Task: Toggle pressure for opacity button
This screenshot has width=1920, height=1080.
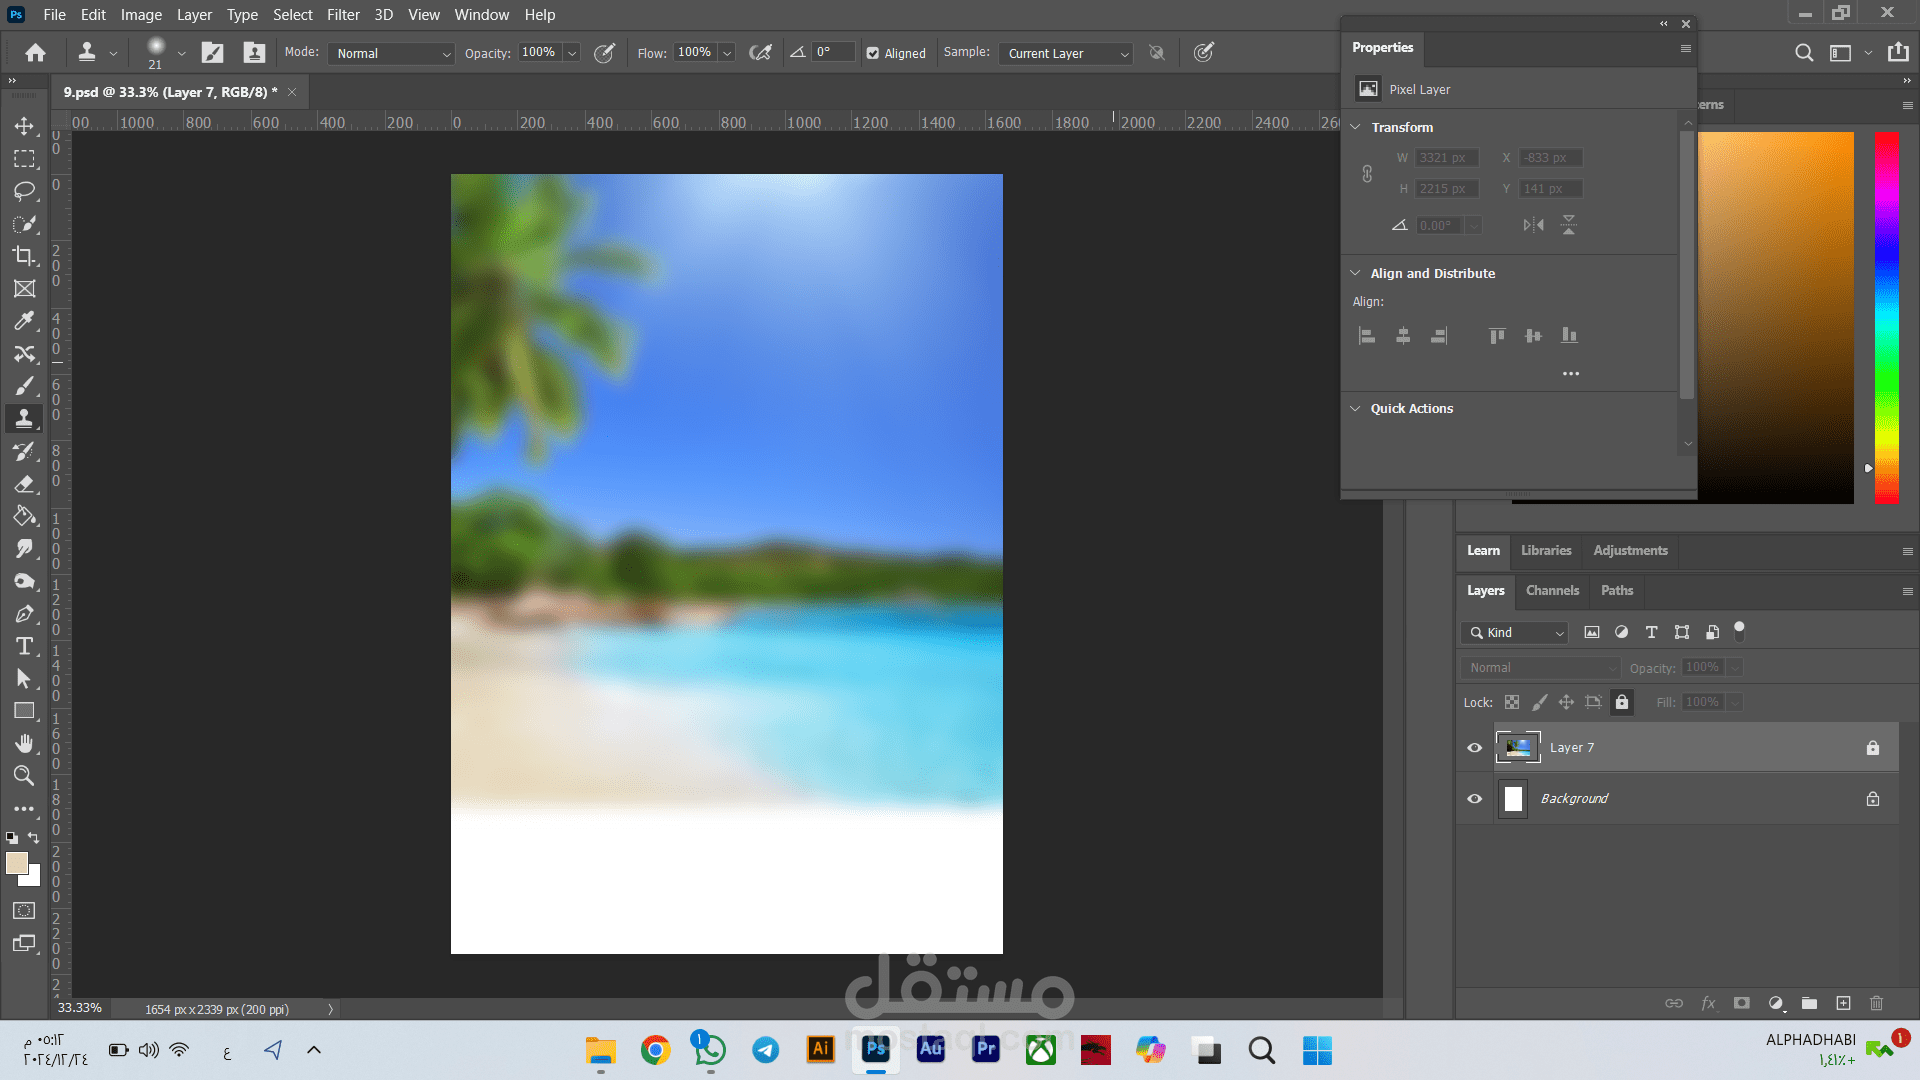Action: [x=604, y=53]
